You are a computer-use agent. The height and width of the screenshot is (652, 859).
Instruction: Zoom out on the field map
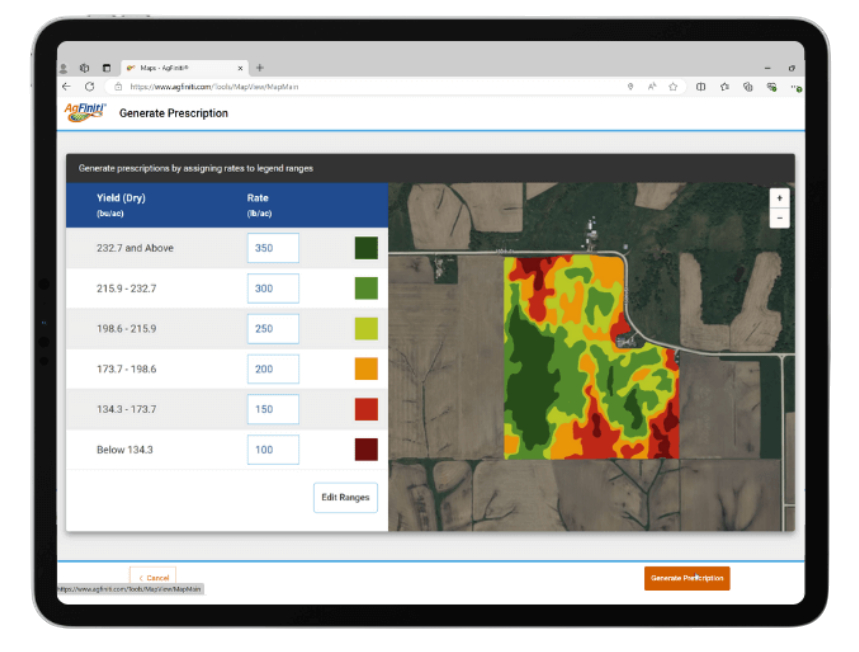tap(779, 218)
